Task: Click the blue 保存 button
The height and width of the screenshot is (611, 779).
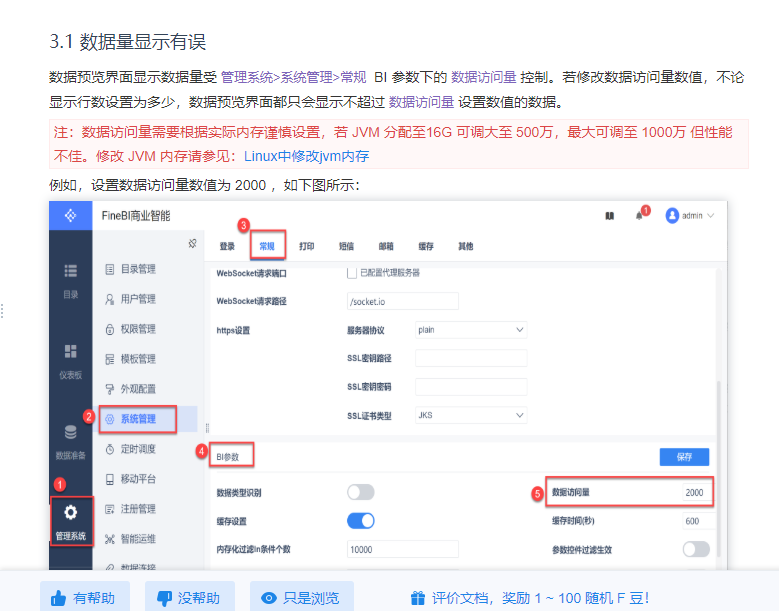Action: [x=684, y=457]
